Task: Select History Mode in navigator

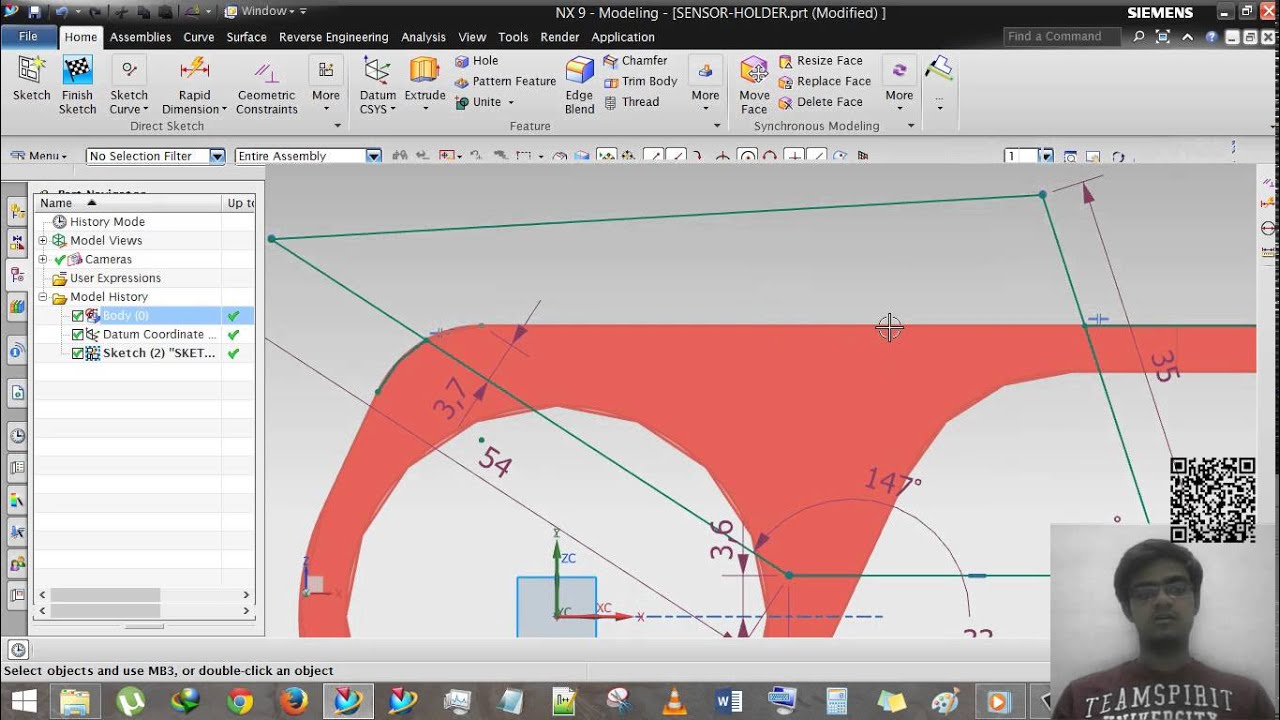Action: click(107, 222)
